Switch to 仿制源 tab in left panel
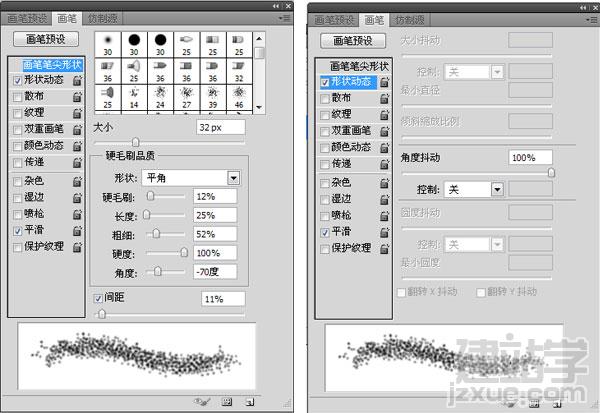This screenshot has width=600, height=413. coord(103,18)
